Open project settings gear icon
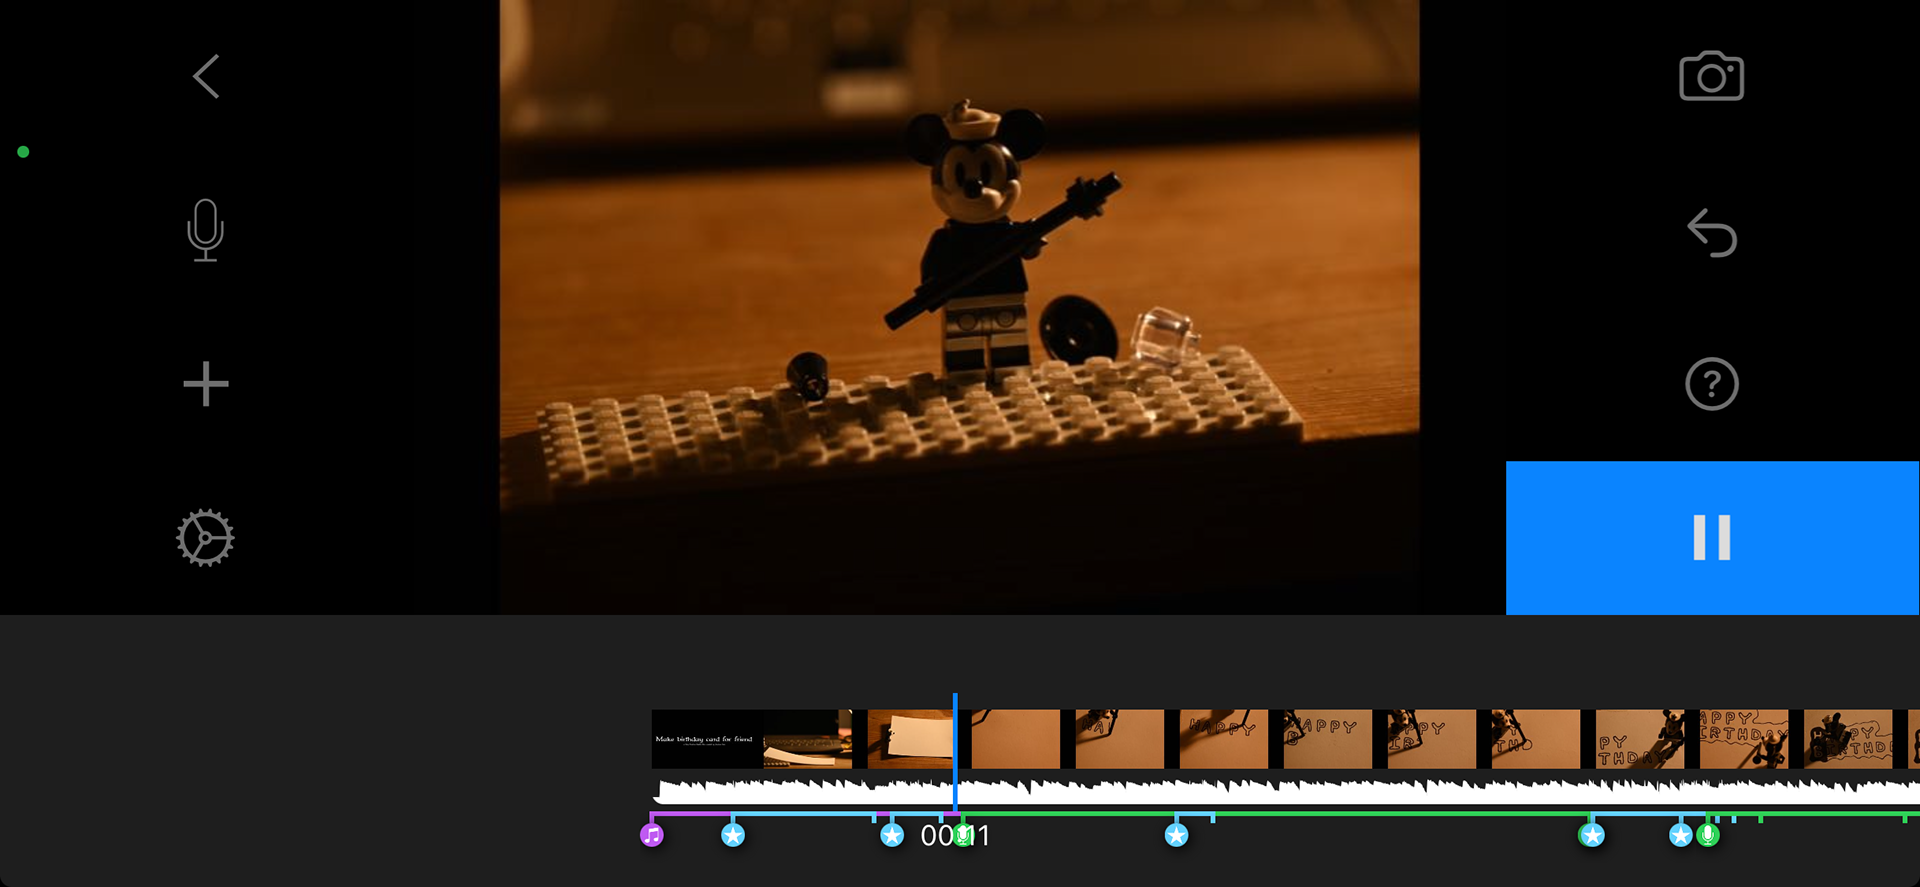This screenshot has height=887, width=1920. click(205, 538)
